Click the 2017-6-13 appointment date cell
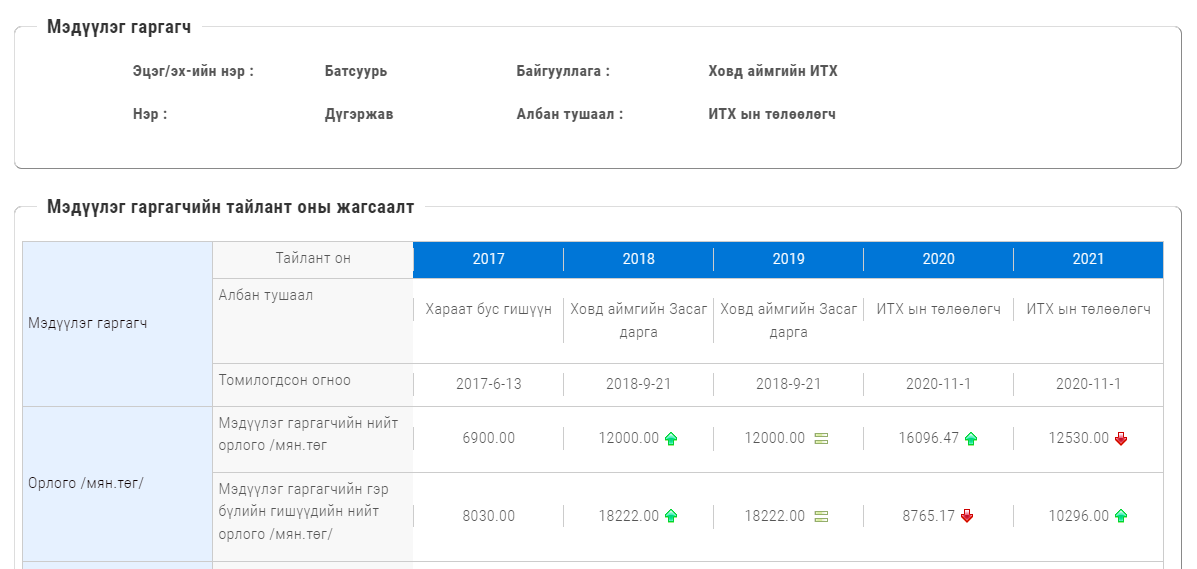This screenshot has width=1197, height=569. [489, 384]
